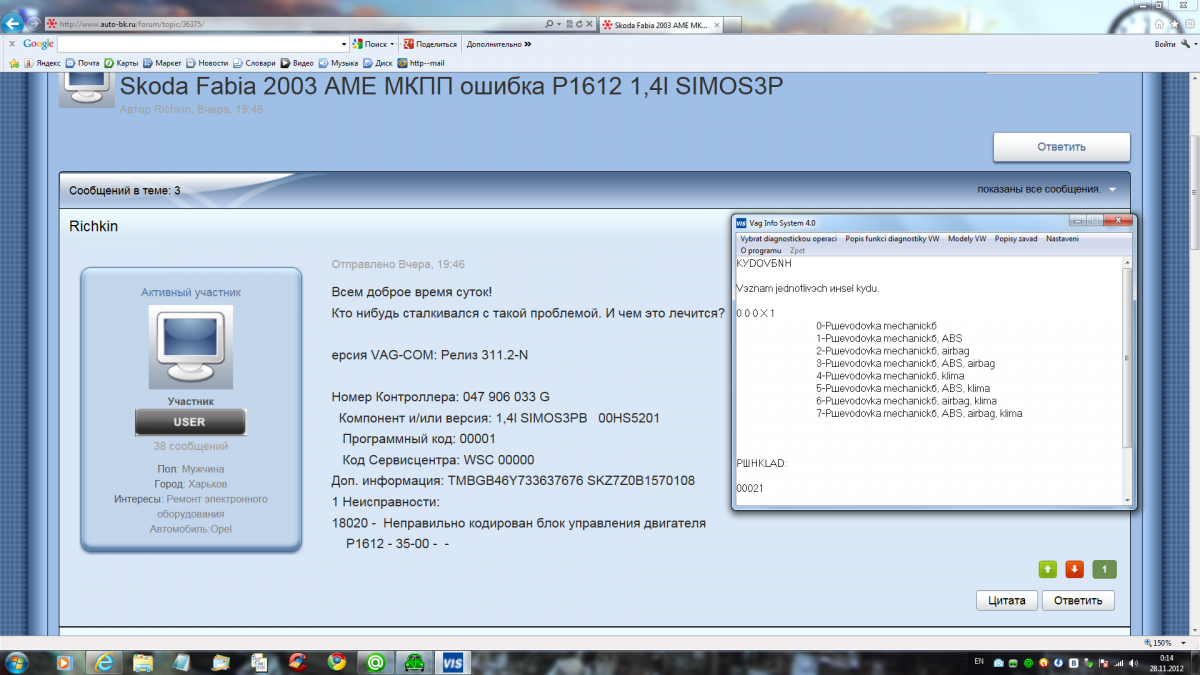Open the Почта bookmark
The width and height of the screenshot is (1200, 675).
82,63
